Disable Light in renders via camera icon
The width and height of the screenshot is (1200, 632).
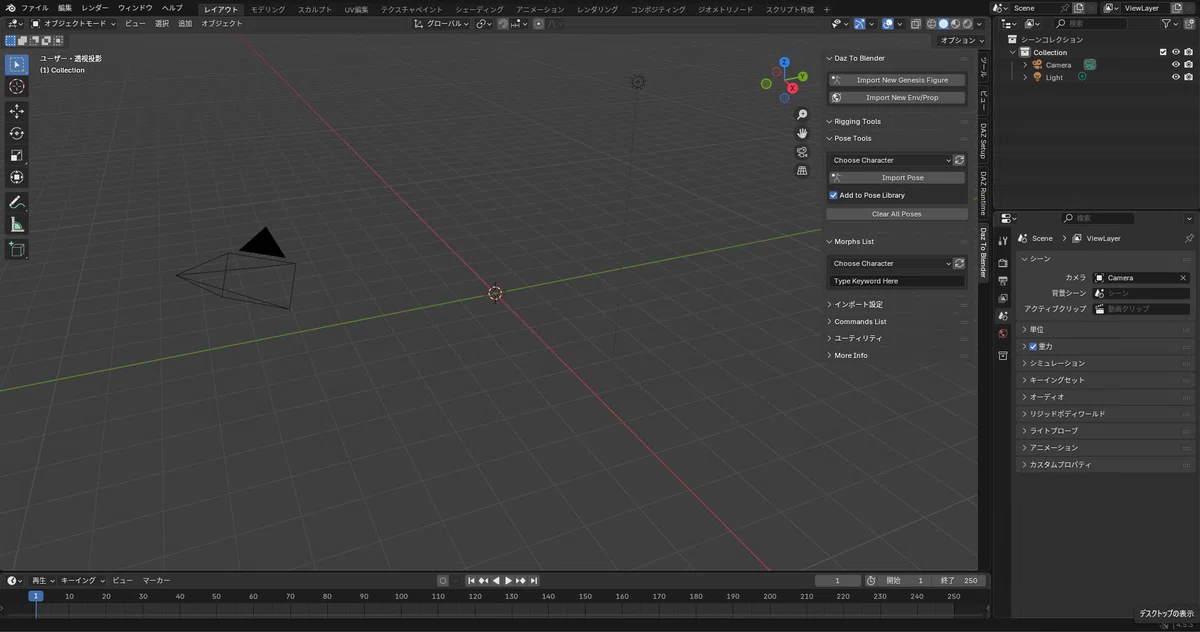pos(1188,77)
